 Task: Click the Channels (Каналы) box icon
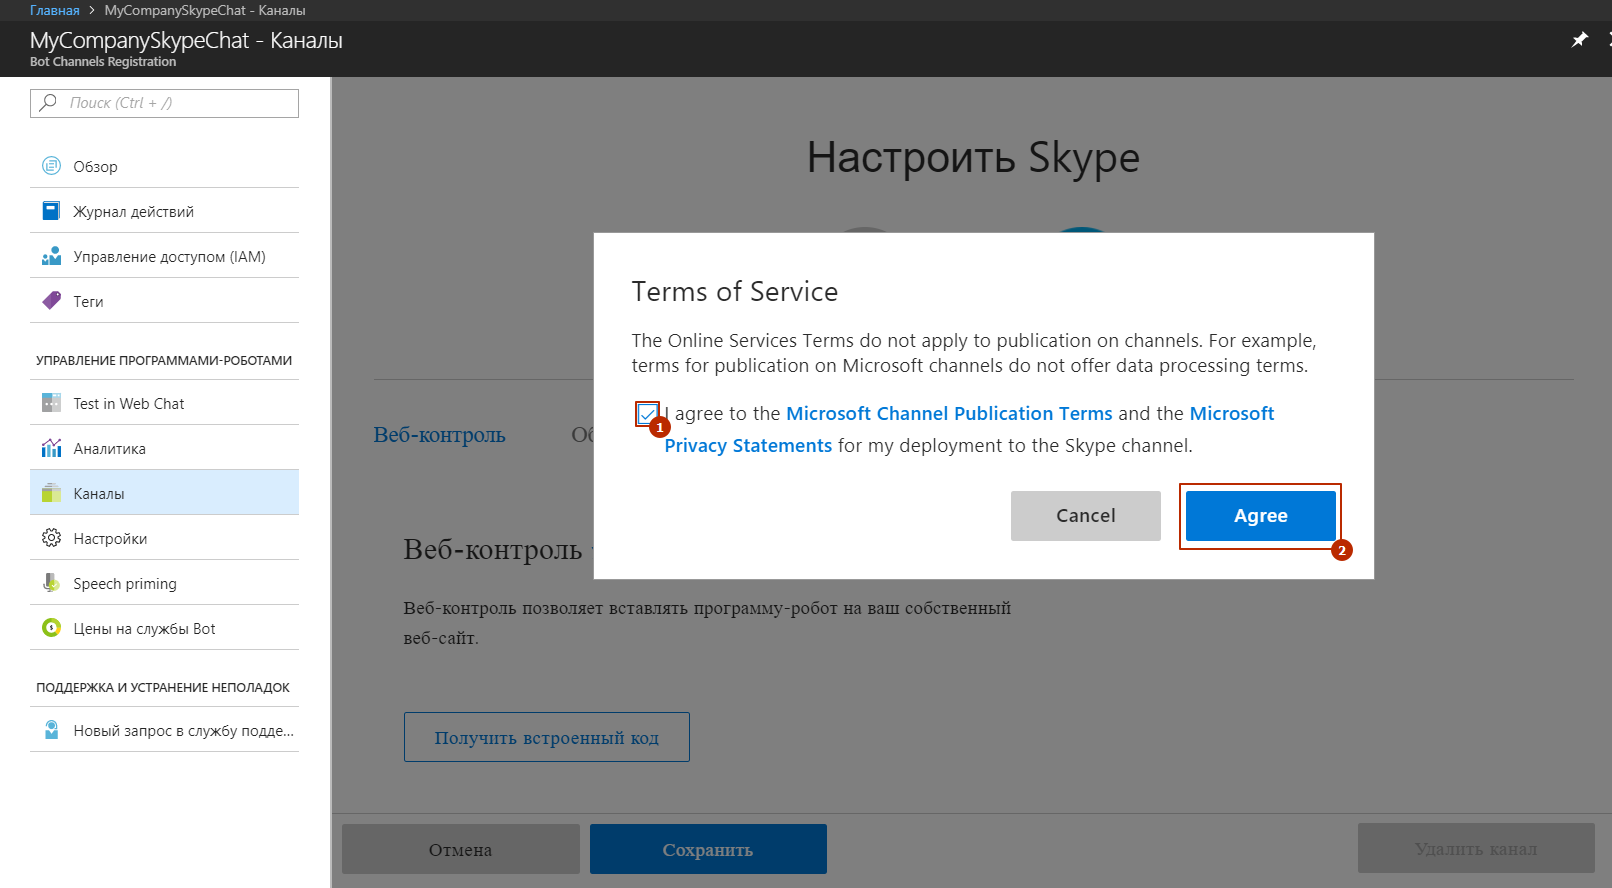tap(51, 493)
